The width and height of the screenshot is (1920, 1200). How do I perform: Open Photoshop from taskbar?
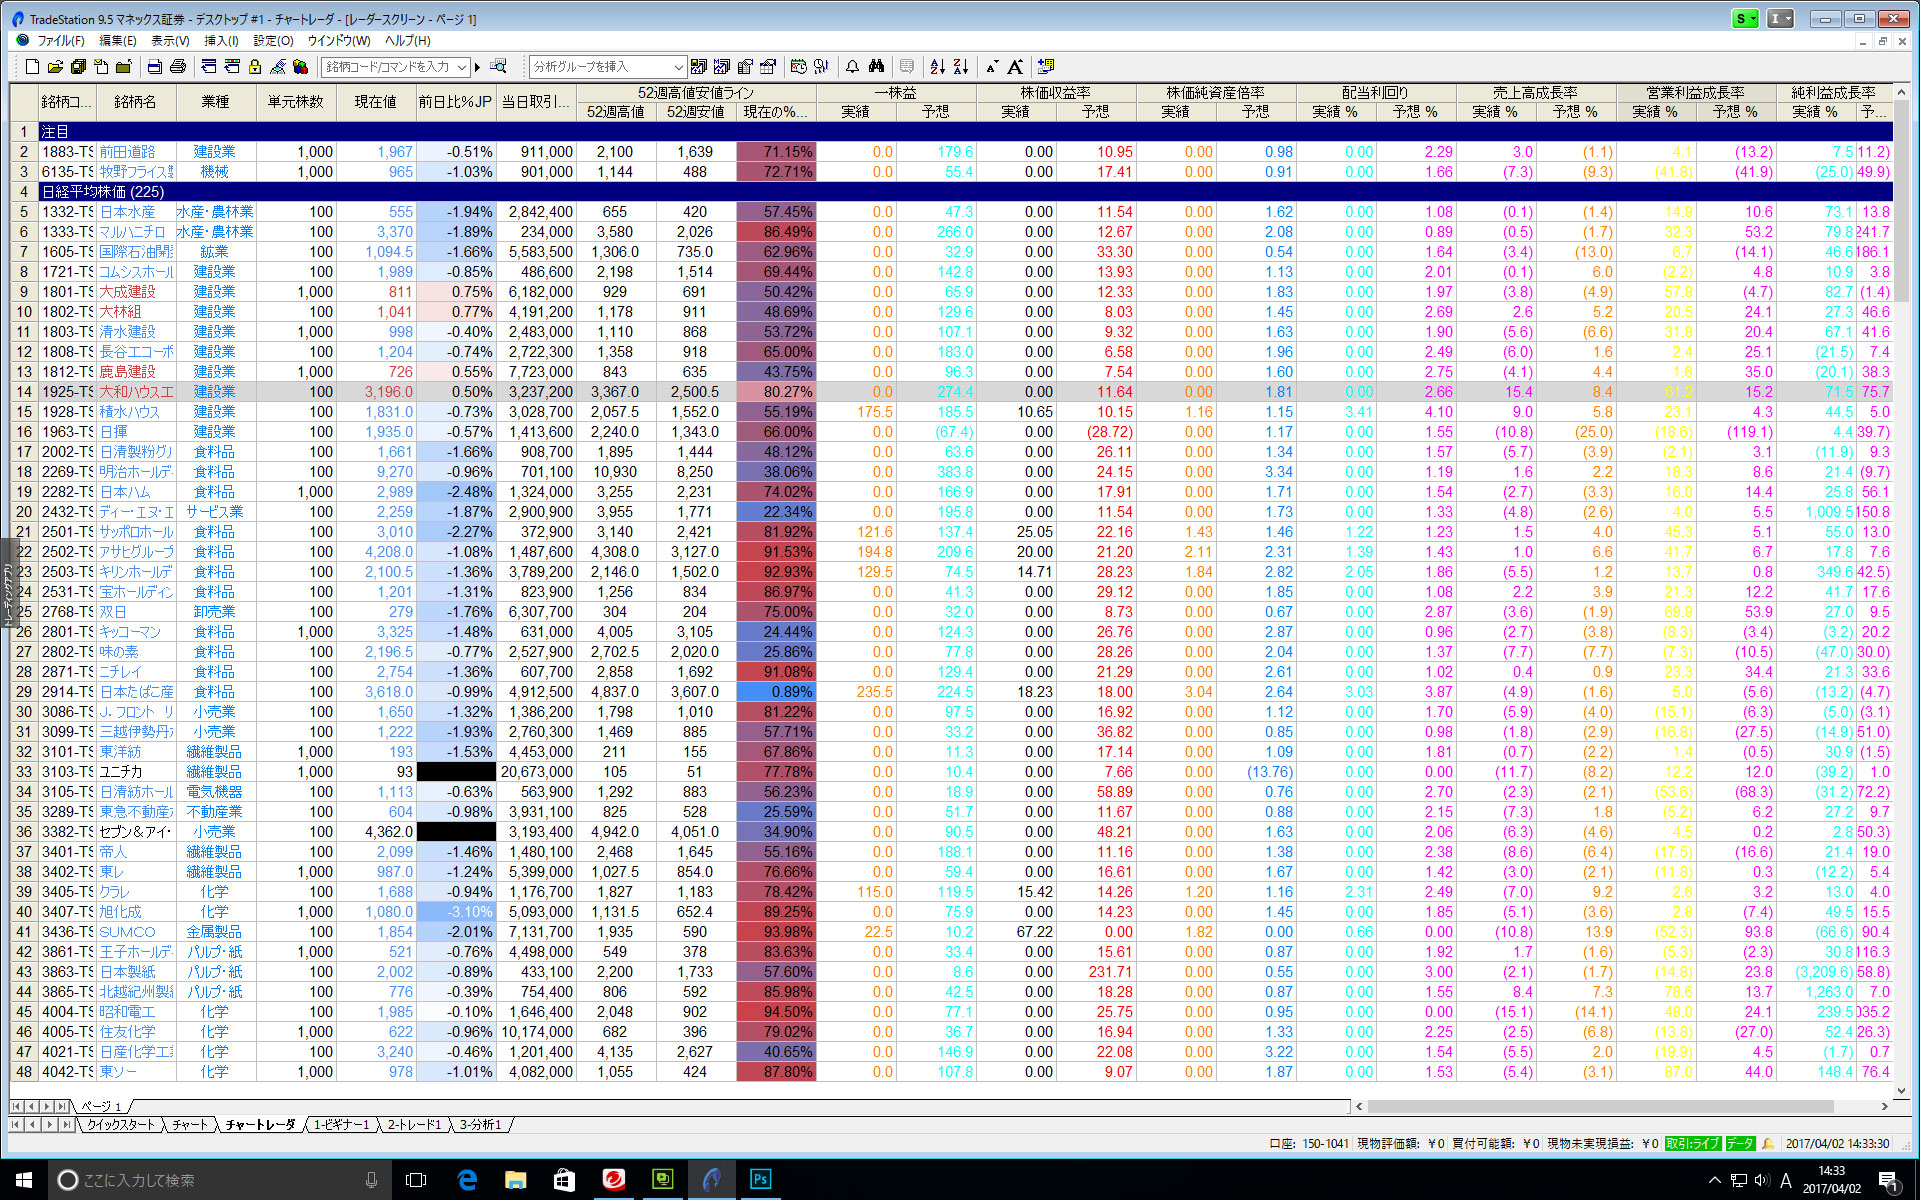pyautogui.click(x=760, y=1180)
